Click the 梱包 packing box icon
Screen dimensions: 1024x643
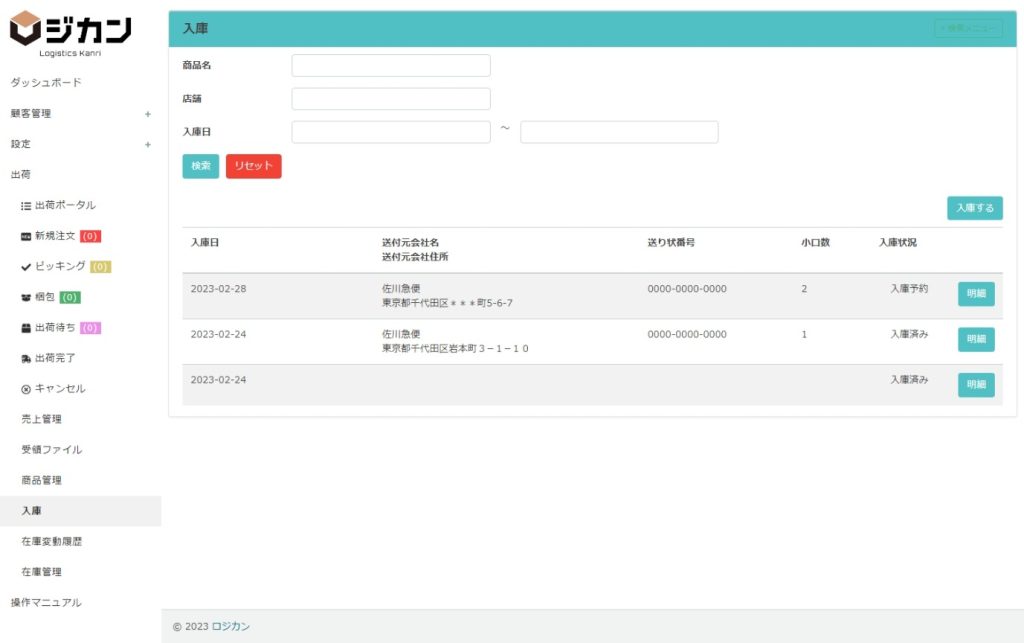[x=26, y=297]
